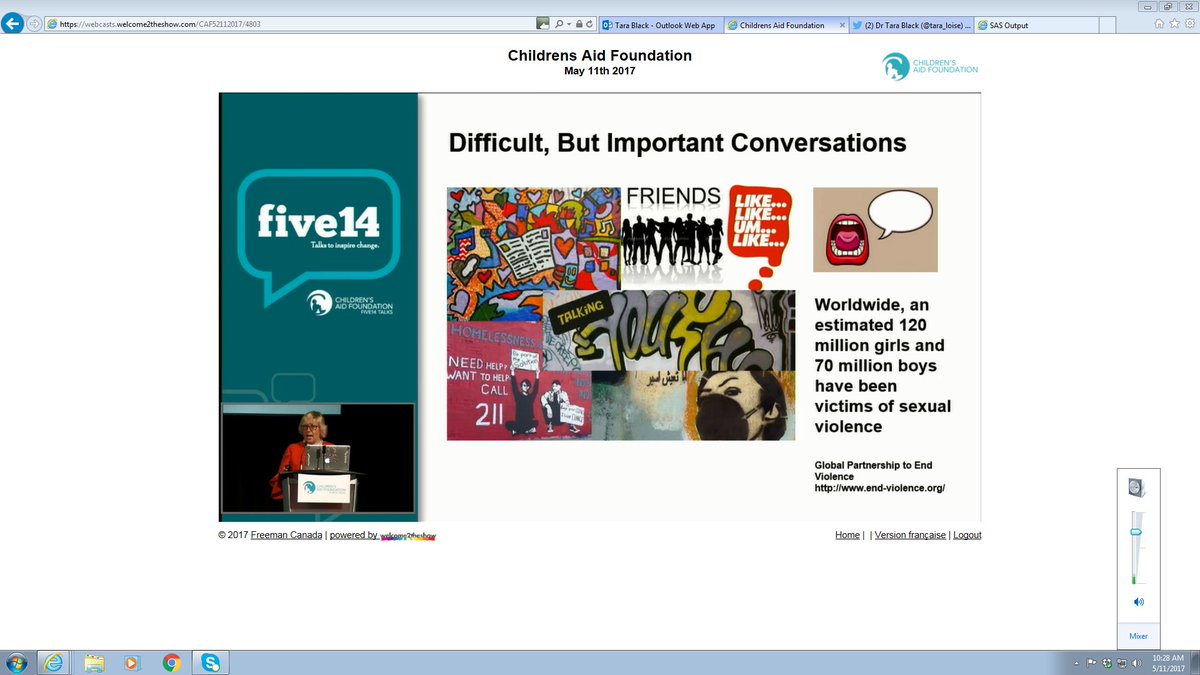Open browser settings via the gear icon
The height and width of the screenshot is (675, 1200).
pos(1190,23)
